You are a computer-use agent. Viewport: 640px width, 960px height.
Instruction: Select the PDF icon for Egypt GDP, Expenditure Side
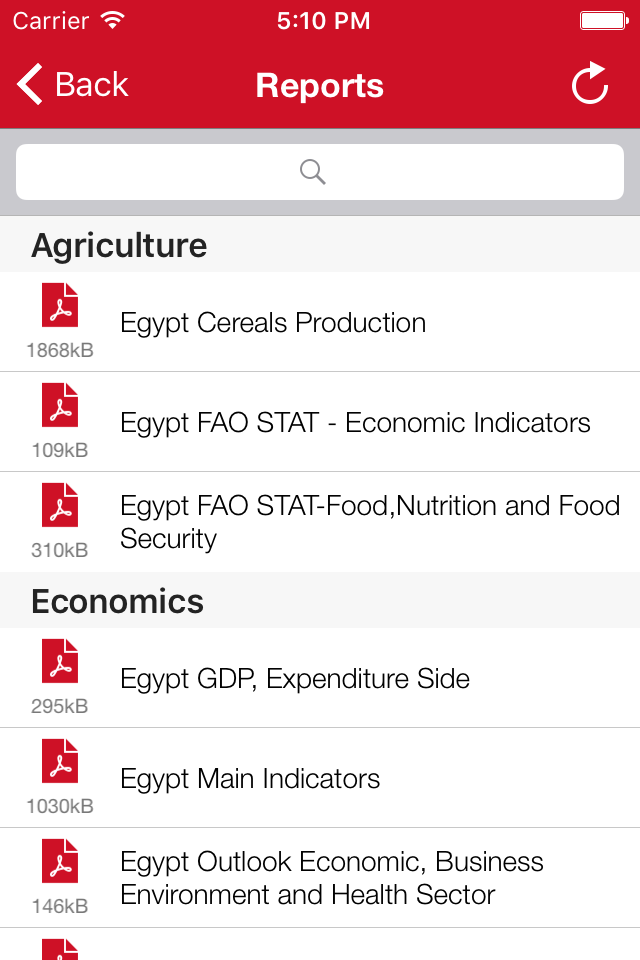pyautogui.click(x=59, y=663)
